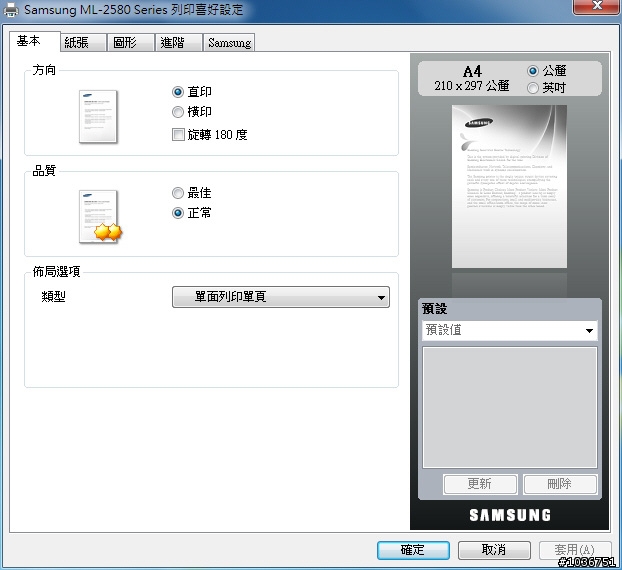Image resolution: width=622 pixels, height=570 pixels.
Task: Click the A4 paper size label
Action: pos(472,71)
